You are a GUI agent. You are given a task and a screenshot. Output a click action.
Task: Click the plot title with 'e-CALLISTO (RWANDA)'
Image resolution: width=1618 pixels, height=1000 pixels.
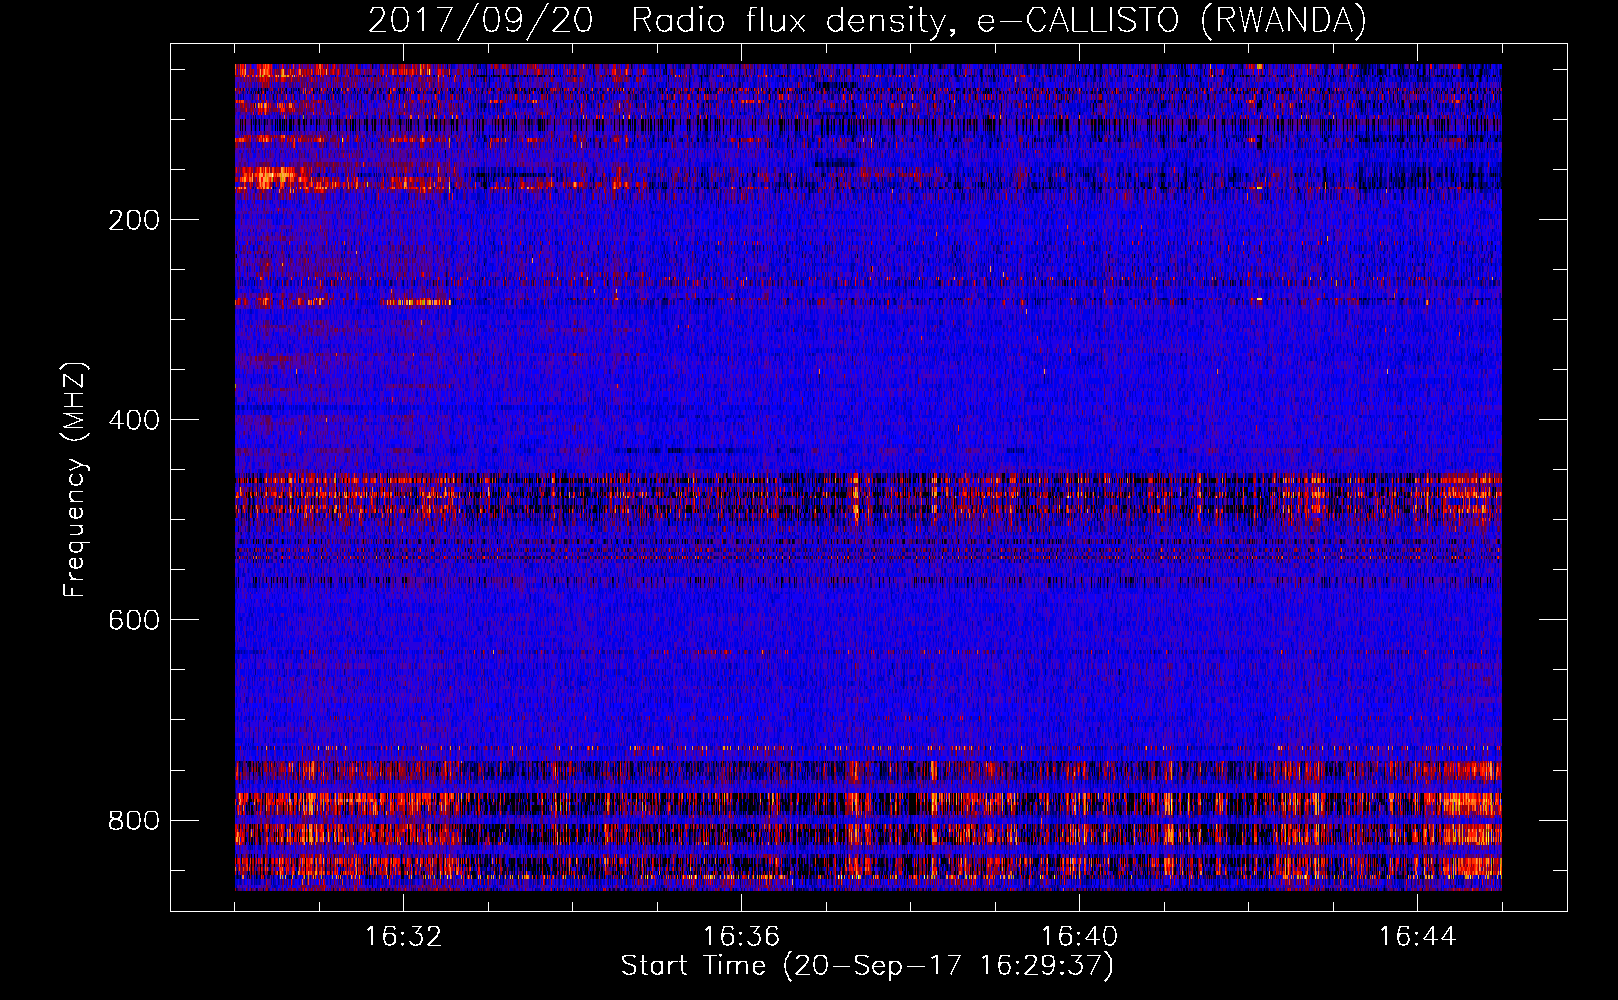867,21
